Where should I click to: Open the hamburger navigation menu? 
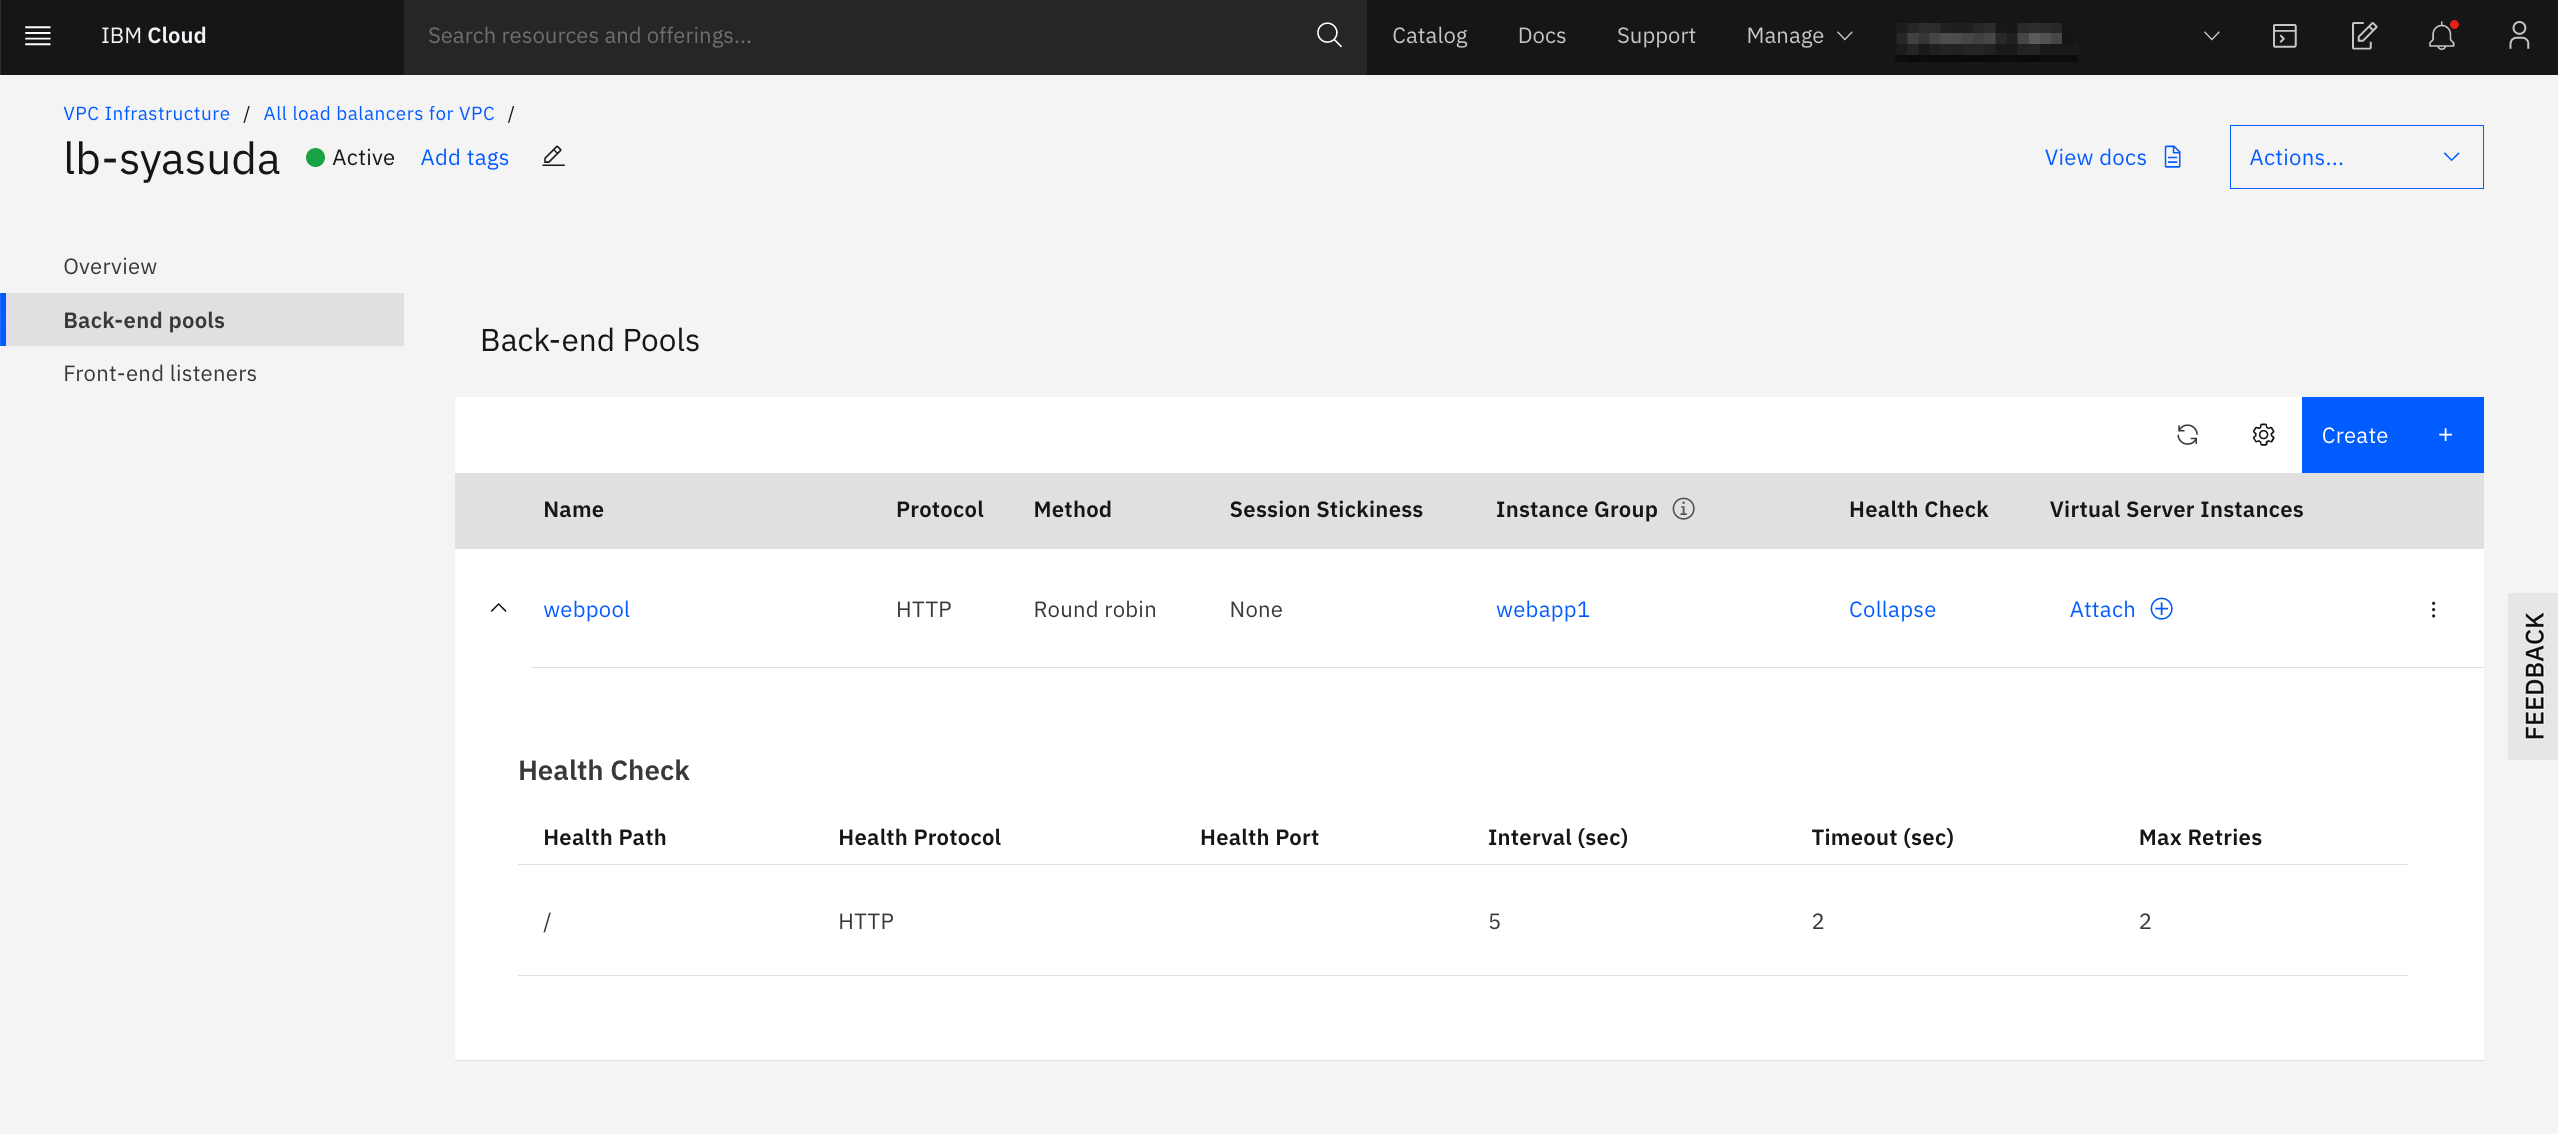[38, 36]
